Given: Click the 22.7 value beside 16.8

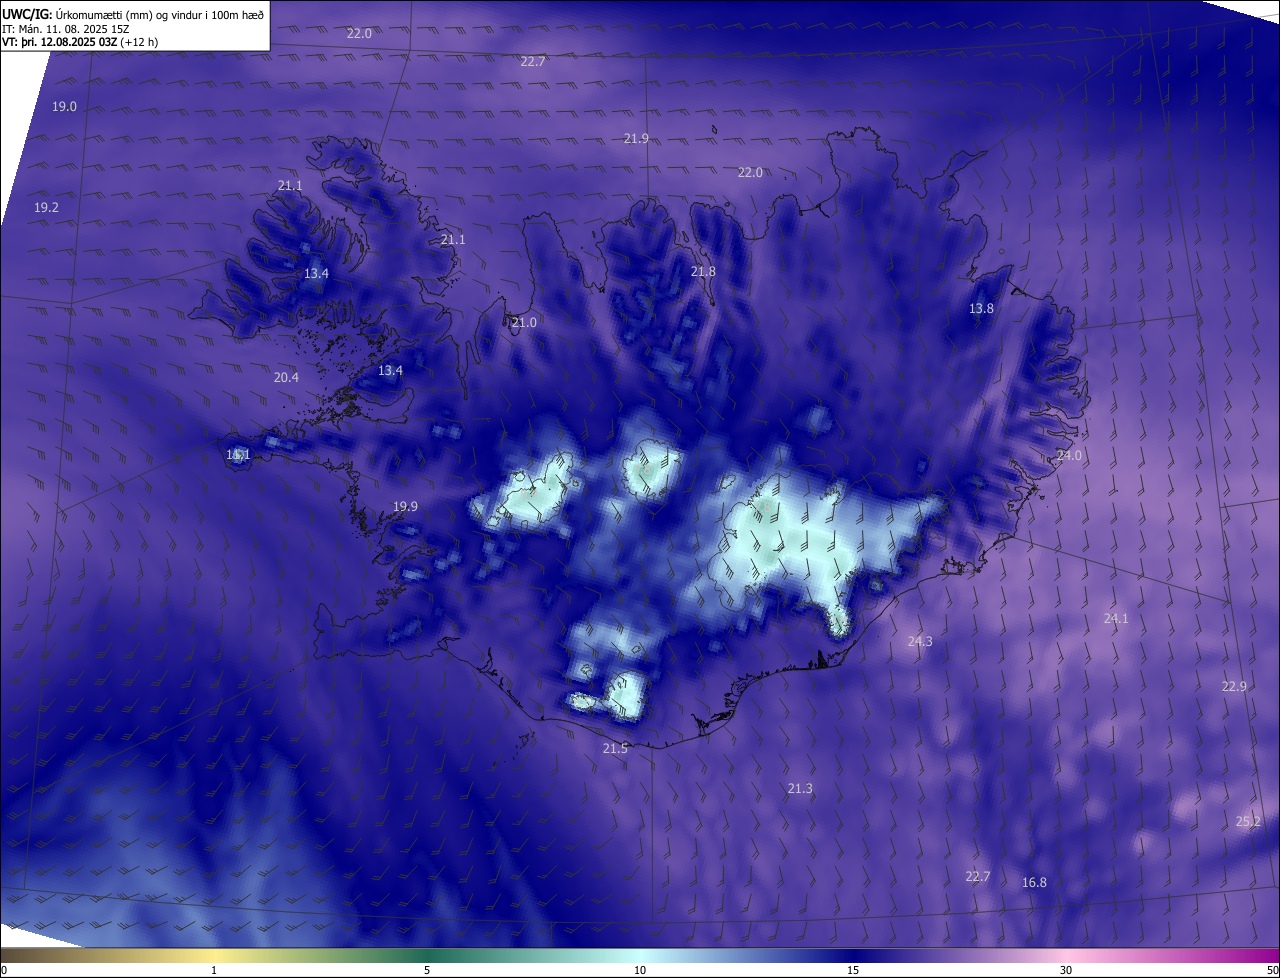Looking at the screenshot, I should [x=977, y=876].
